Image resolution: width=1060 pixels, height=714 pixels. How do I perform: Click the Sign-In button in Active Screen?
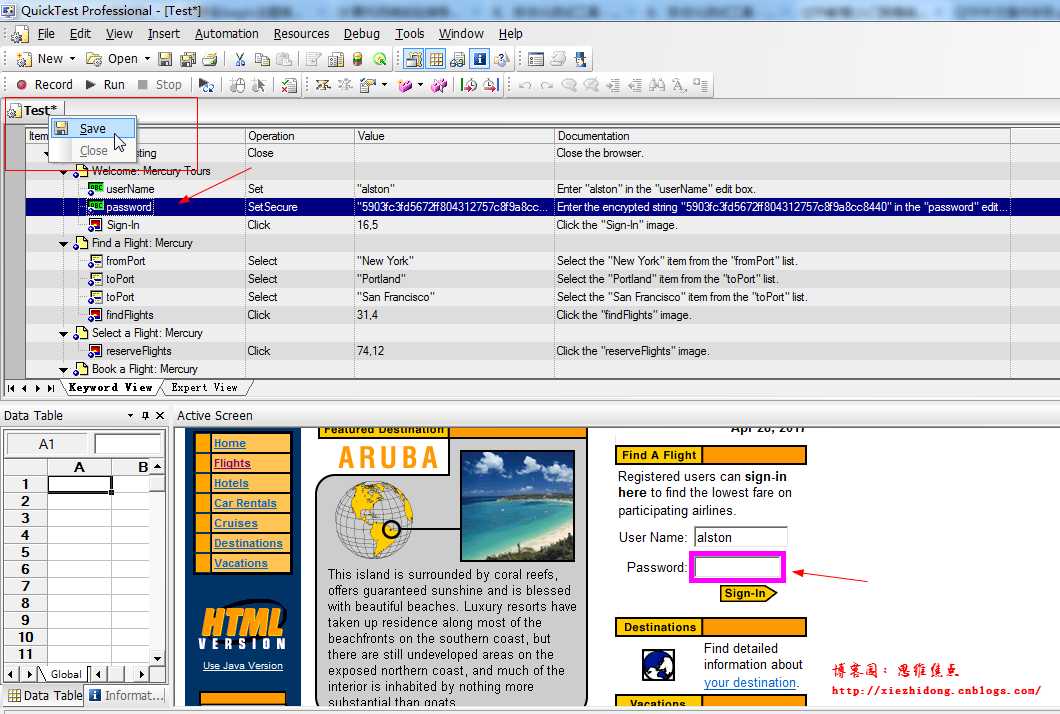point(748,594)
